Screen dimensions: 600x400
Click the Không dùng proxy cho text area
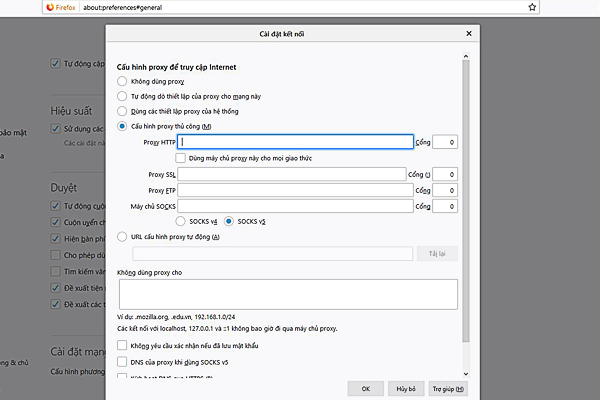click(287, 294)
